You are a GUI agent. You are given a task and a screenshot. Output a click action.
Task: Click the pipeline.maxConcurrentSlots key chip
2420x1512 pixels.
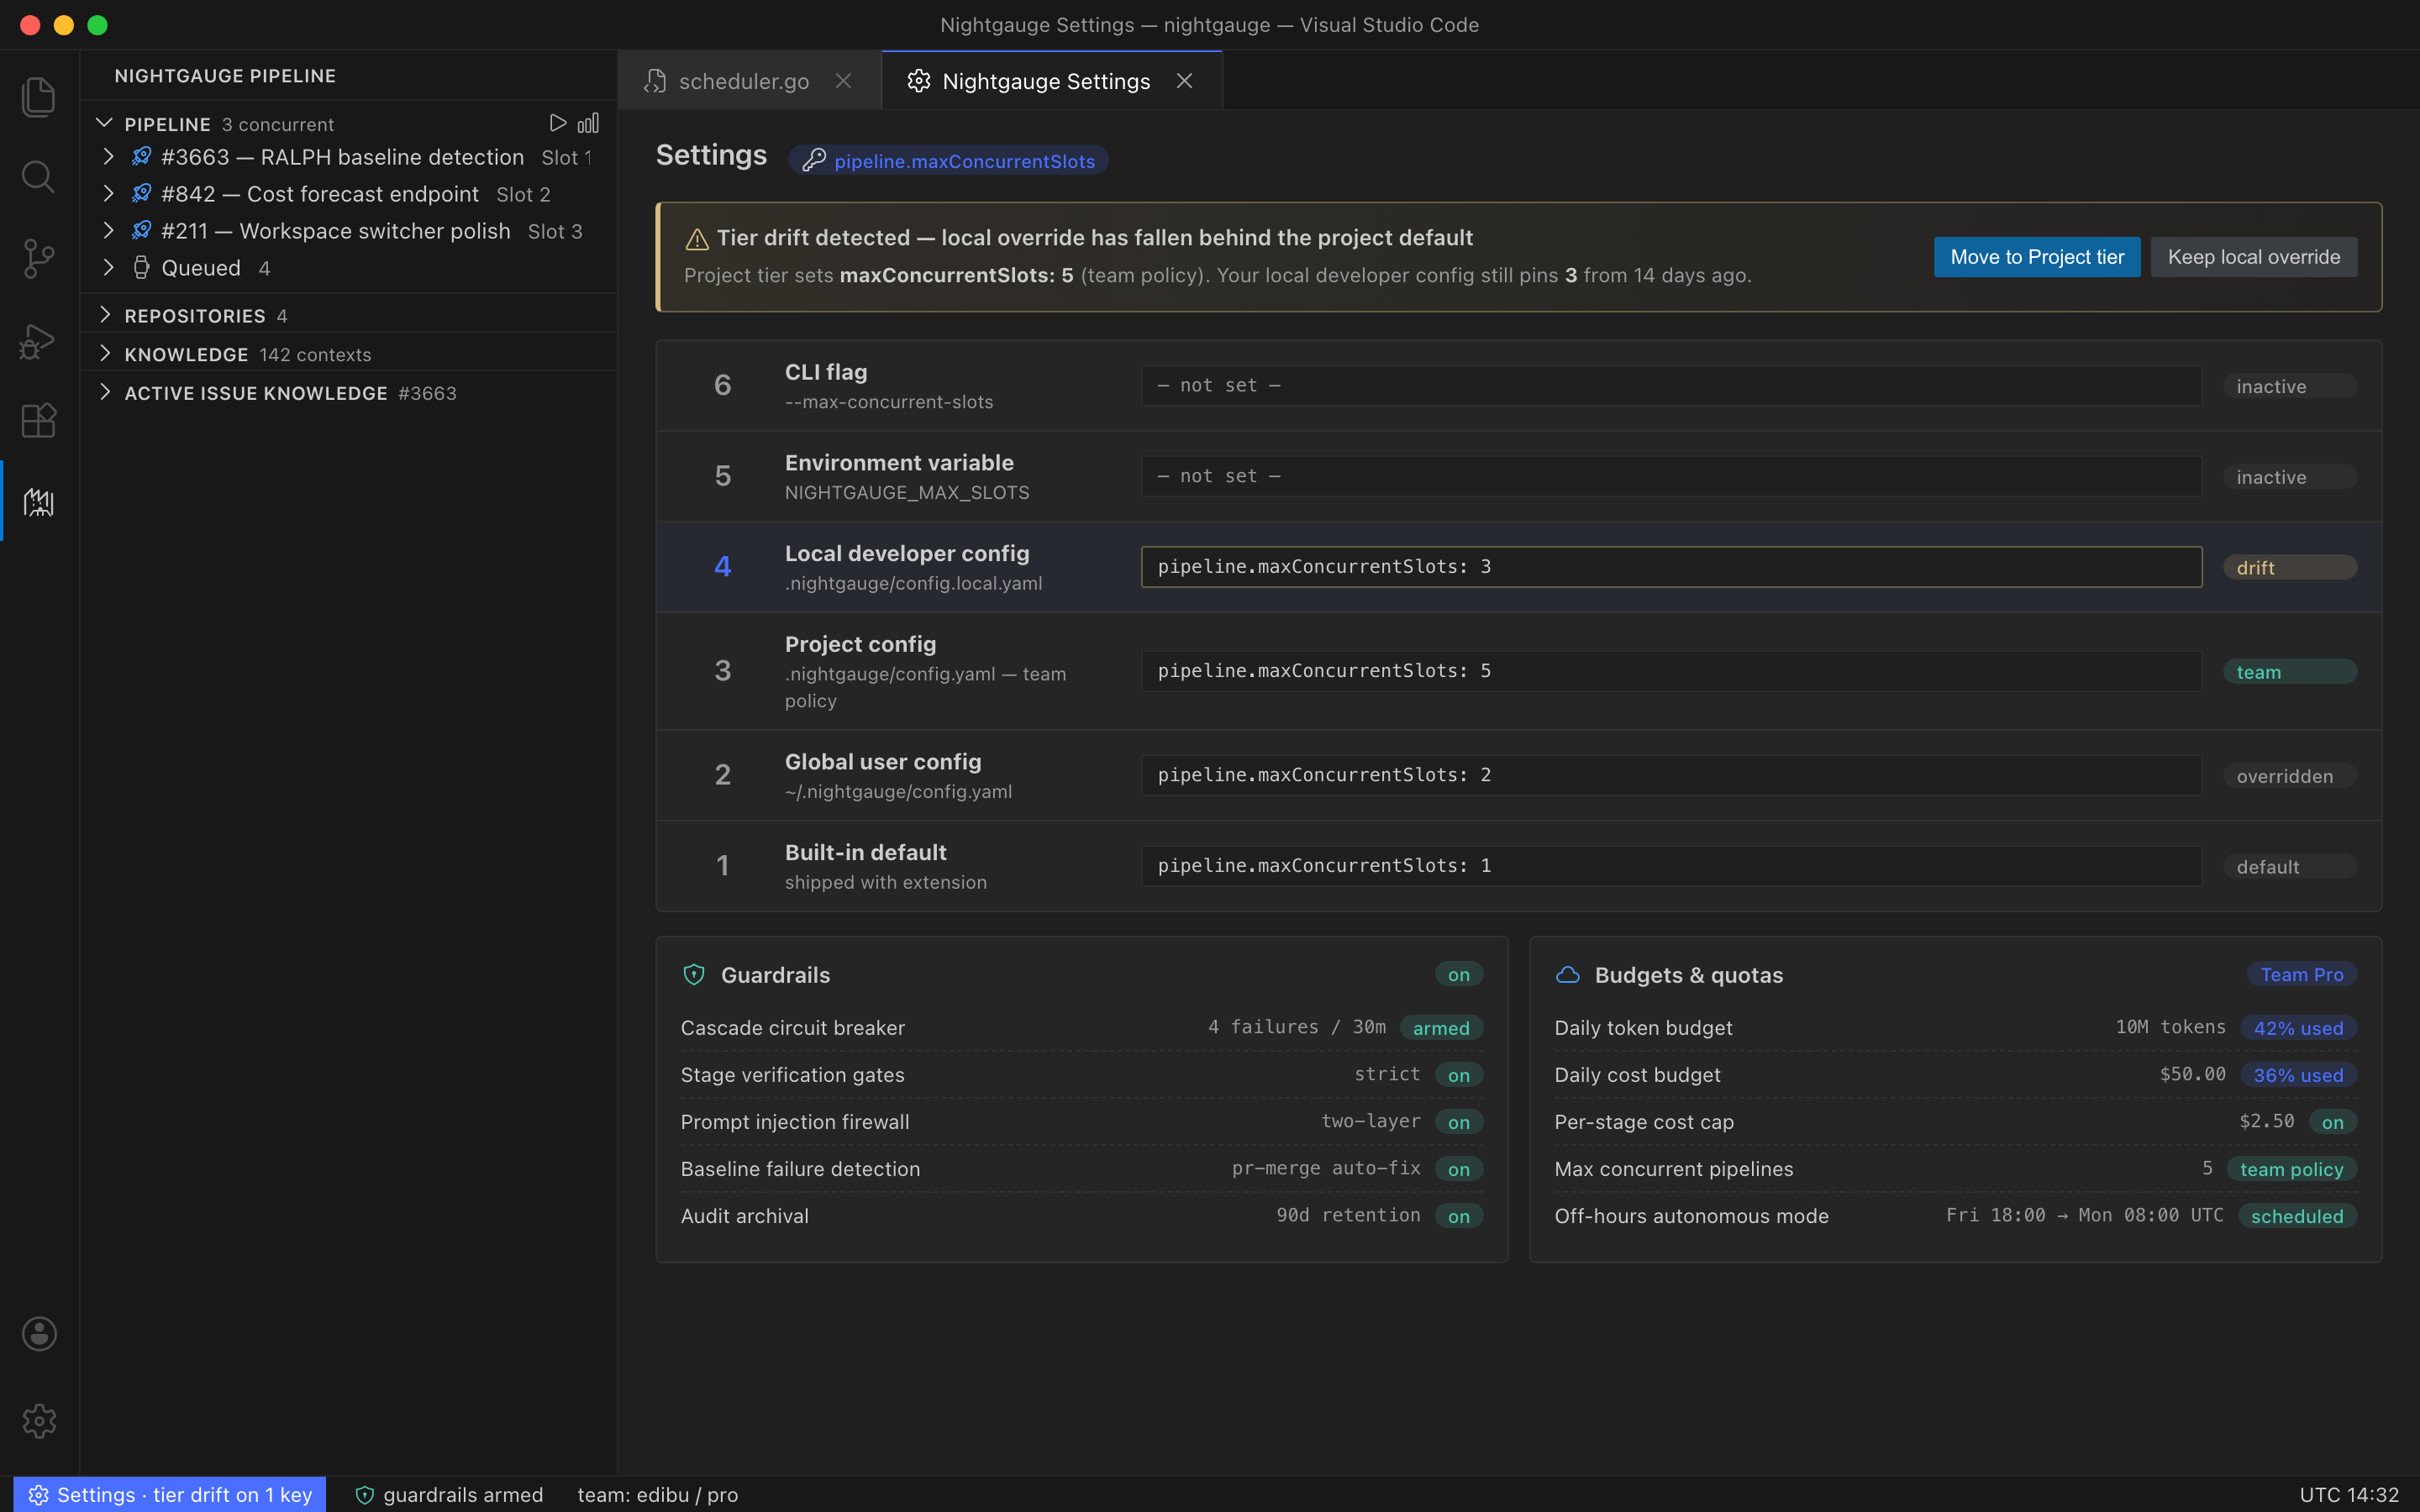pyautogui.click(x=948, y=160)
